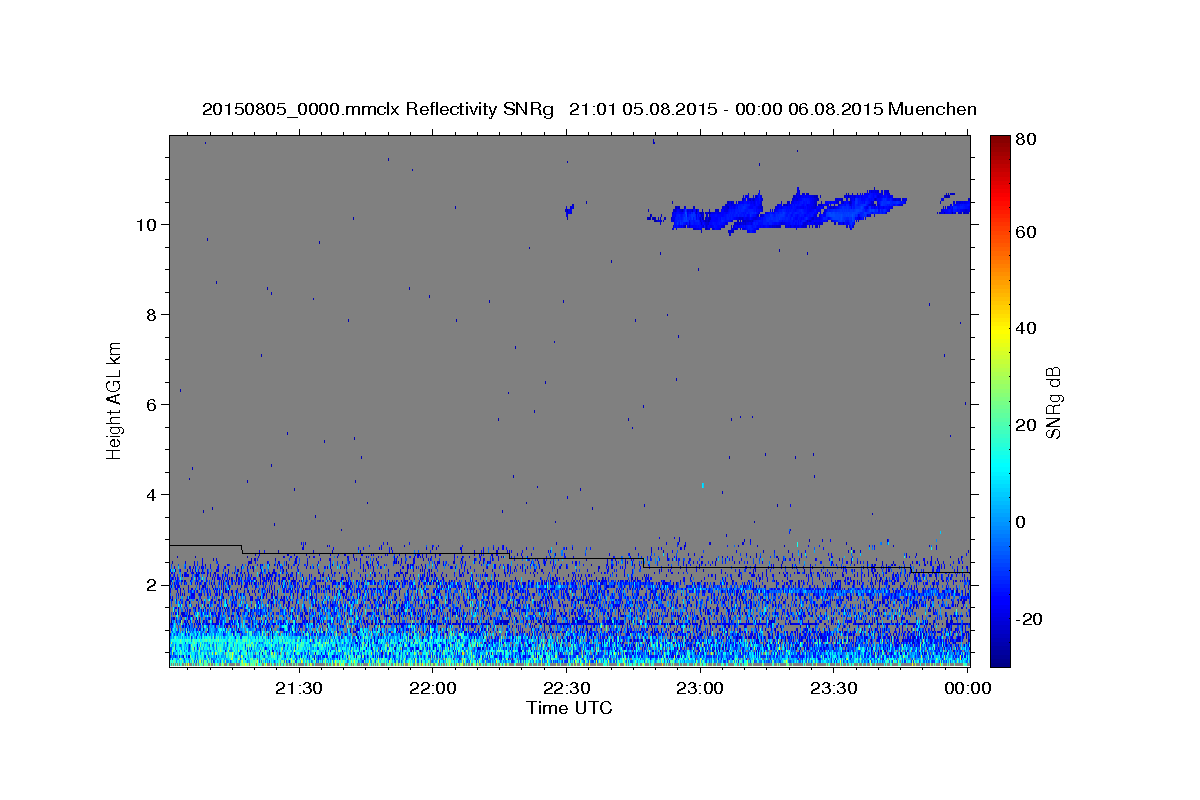
Task: Click the 23:30 time tick label
Action: tap(834, 688)
